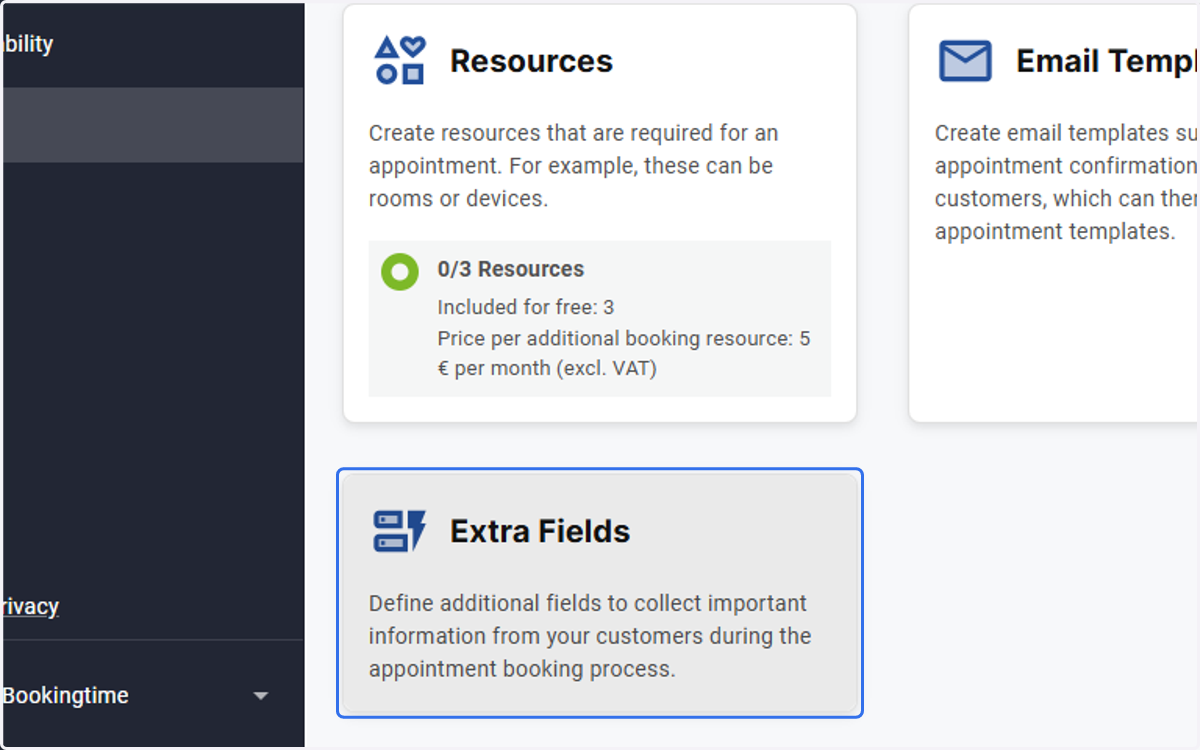Click the Resources card description text

point(573,166)
